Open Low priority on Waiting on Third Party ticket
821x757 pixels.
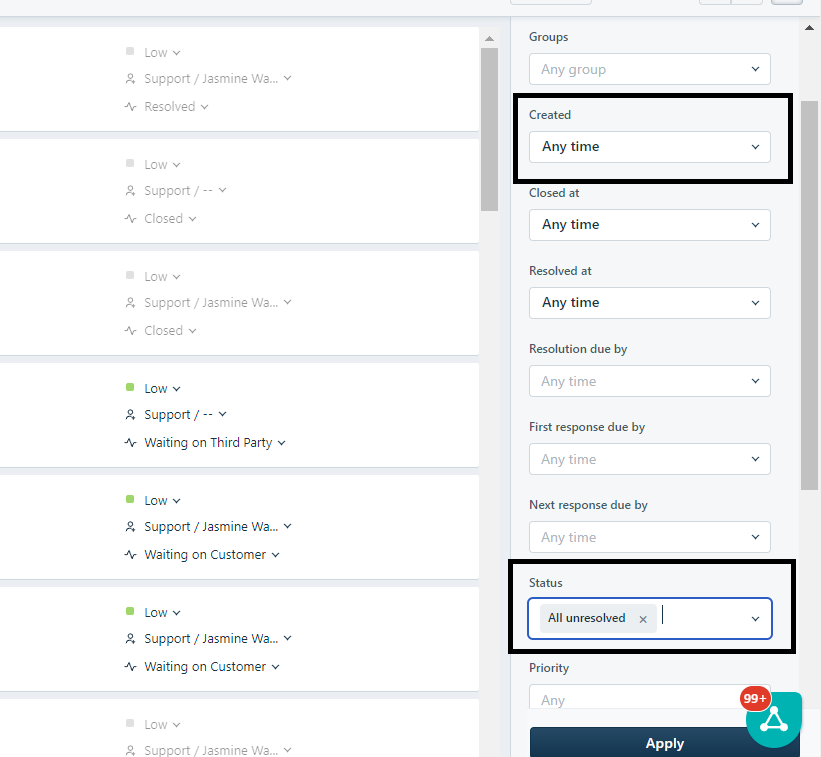[x=162, y=389]
